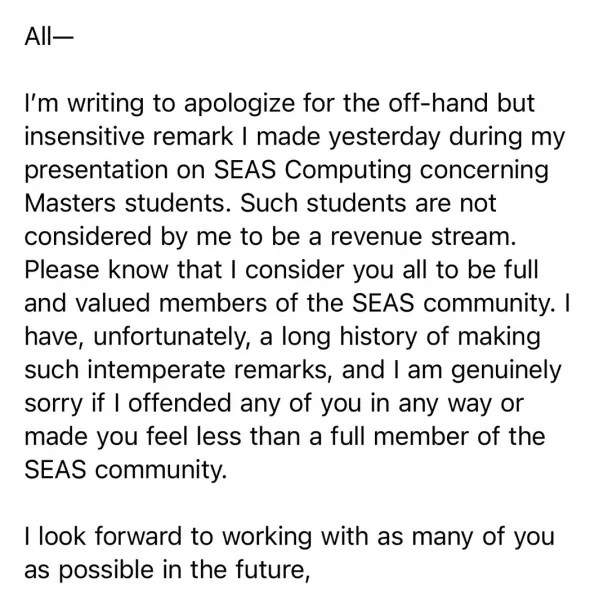Click the word 'genuinely'

[x=506, y=371]
